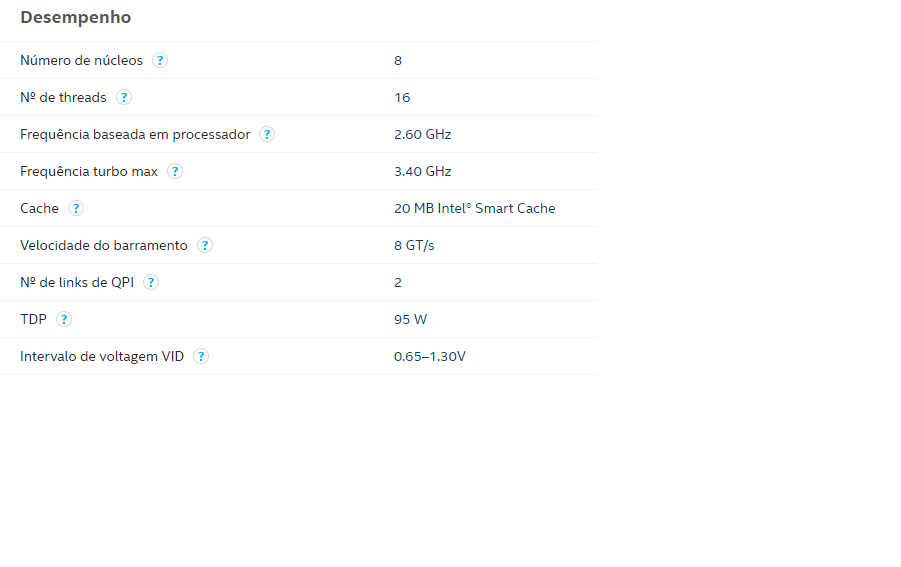Image resolution: width=901 pixels, height=567 pixels.
Task: Click the Nº de threads label text
Action: pyautogui.click(x=63, y=97)
